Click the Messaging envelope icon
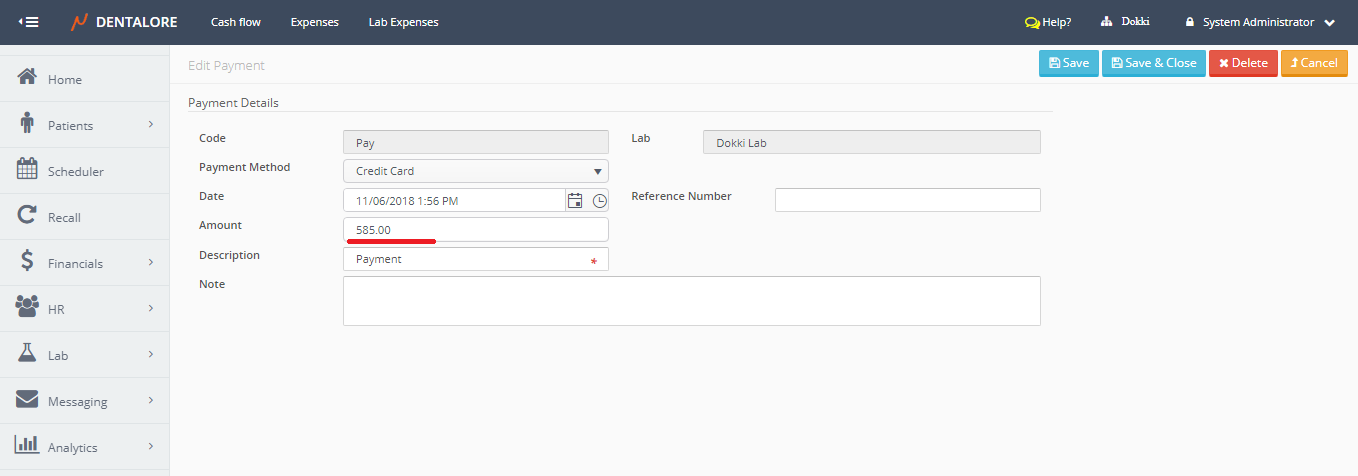This screenshot has width=1358, height=476. point(28,400)
